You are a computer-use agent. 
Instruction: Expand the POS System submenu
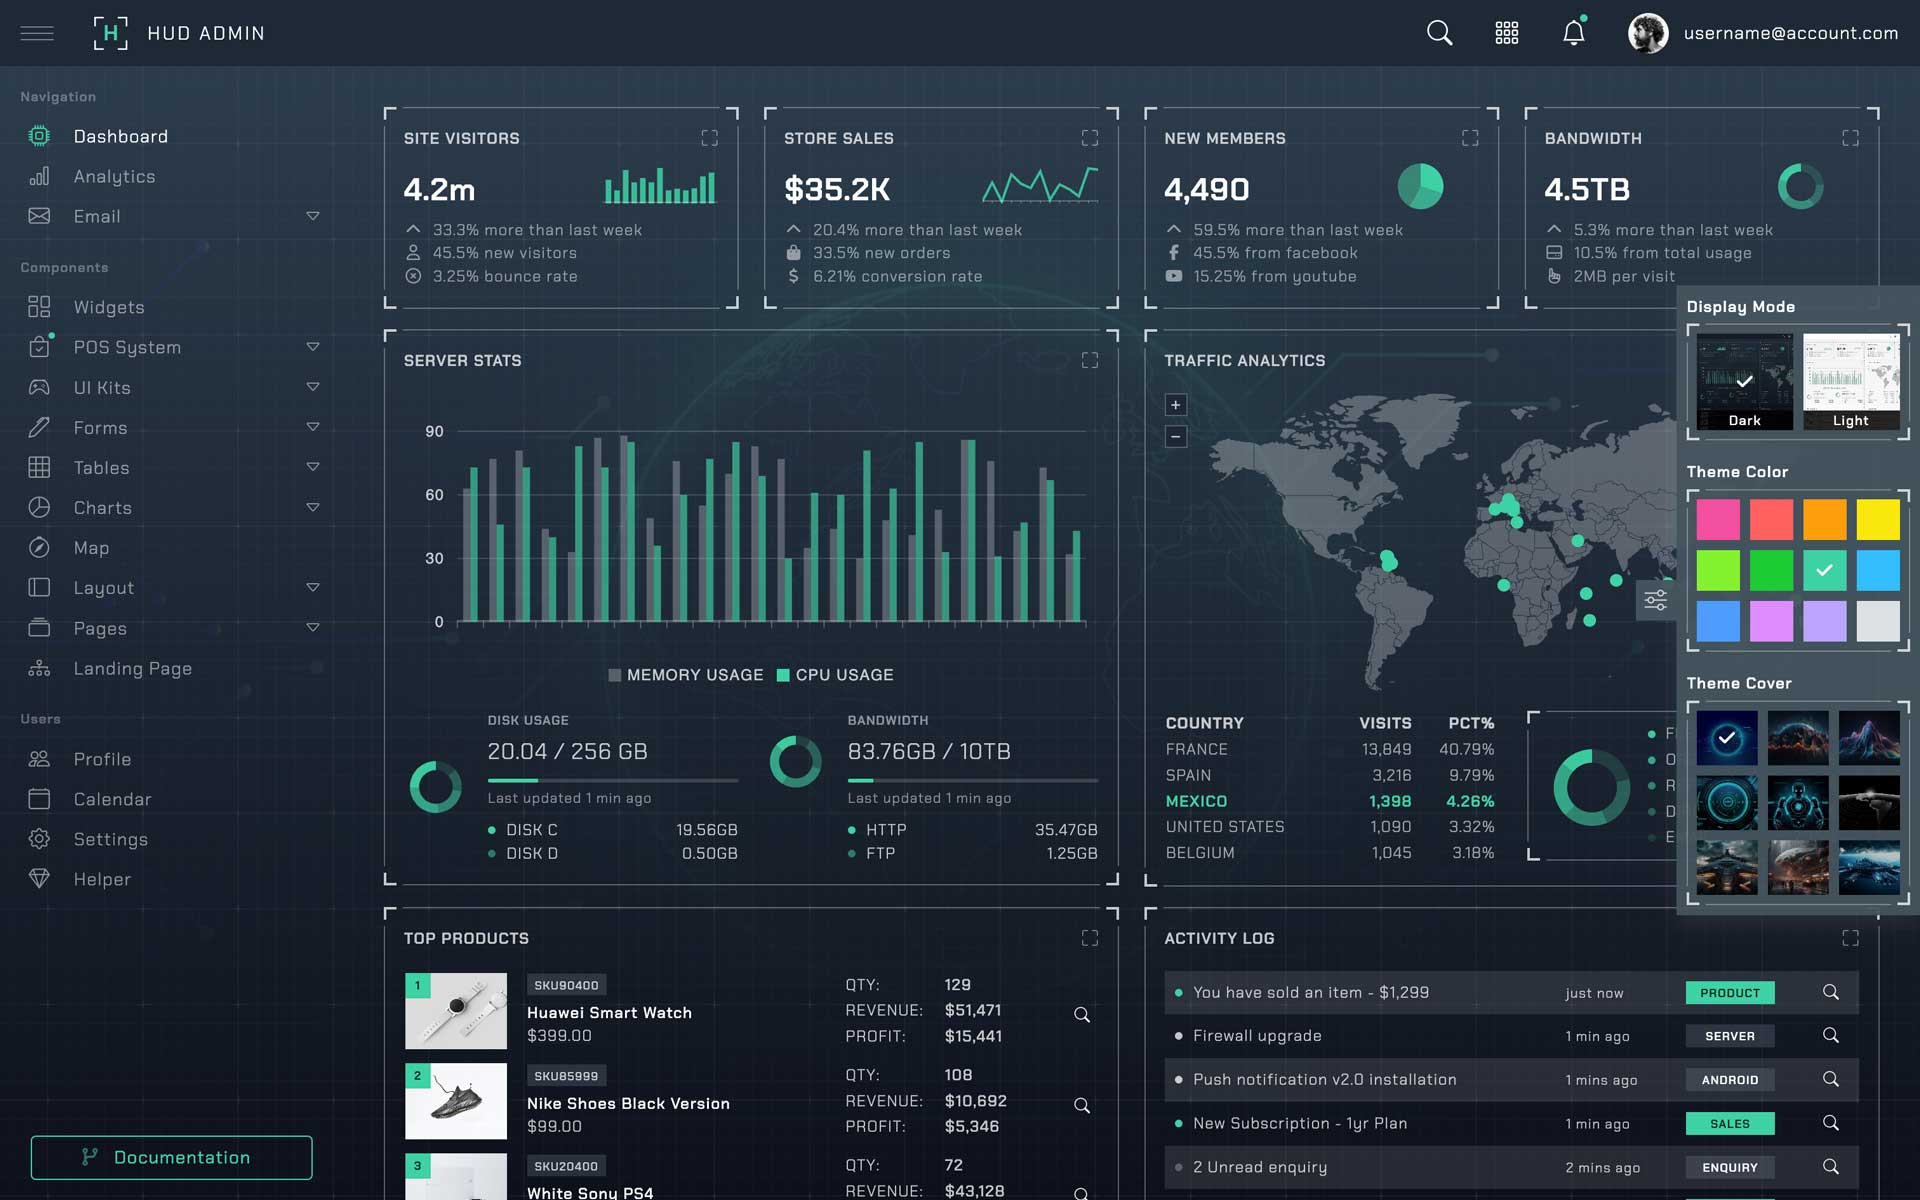[x=313, y=347]
